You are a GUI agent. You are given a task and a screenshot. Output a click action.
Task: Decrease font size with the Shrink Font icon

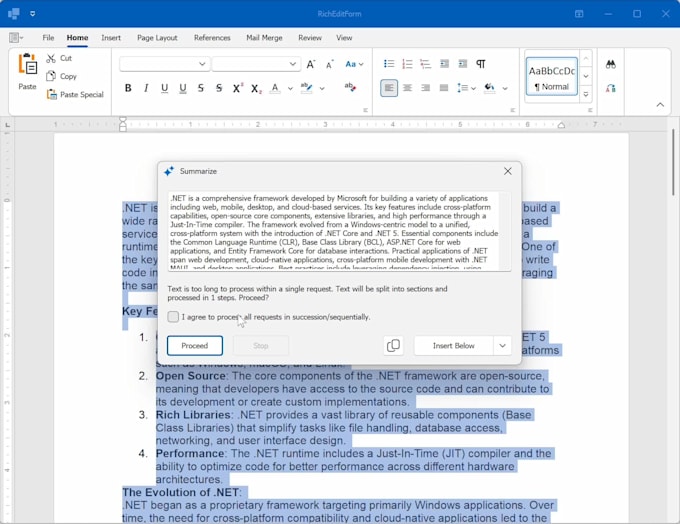(x=330, y=64)
